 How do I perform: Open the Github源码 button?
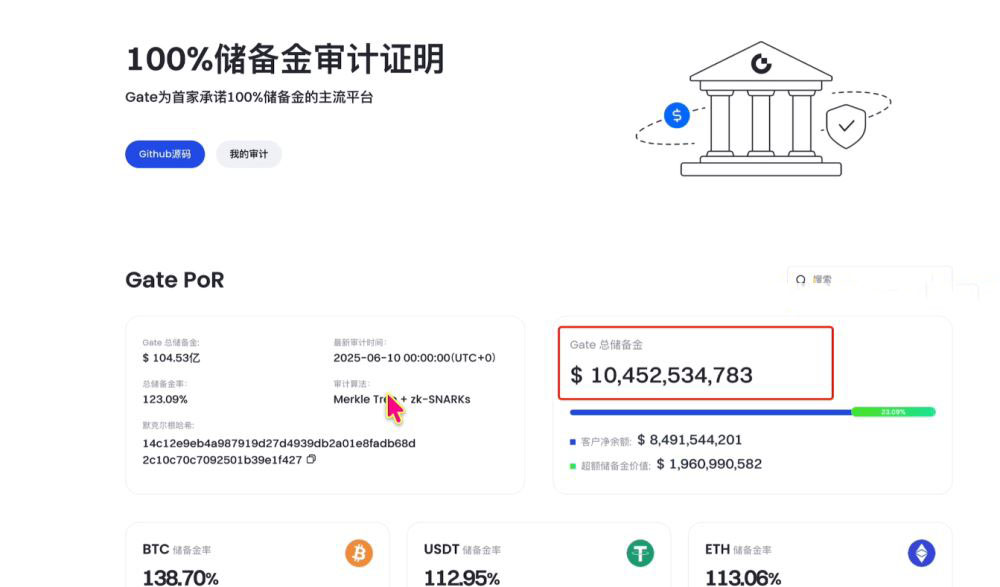point(164,154)
